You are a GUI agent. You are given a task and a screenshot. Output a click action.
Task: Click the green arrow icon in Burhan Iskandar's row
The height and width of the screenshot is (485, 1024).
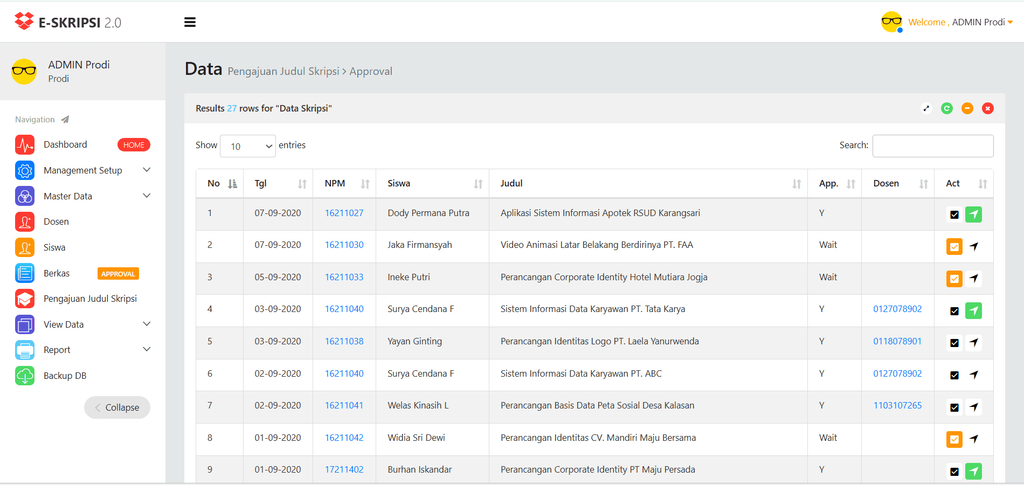pyautogui.click(x=974, y=471)
